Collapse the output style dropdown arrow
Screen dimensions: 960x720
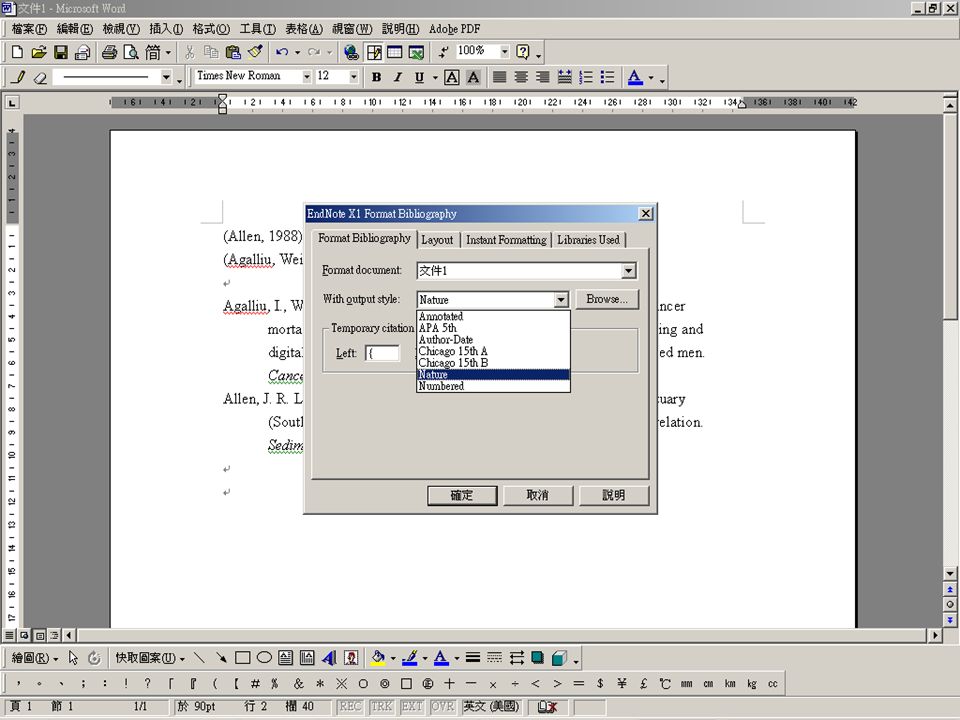click(x=561, y=299)
